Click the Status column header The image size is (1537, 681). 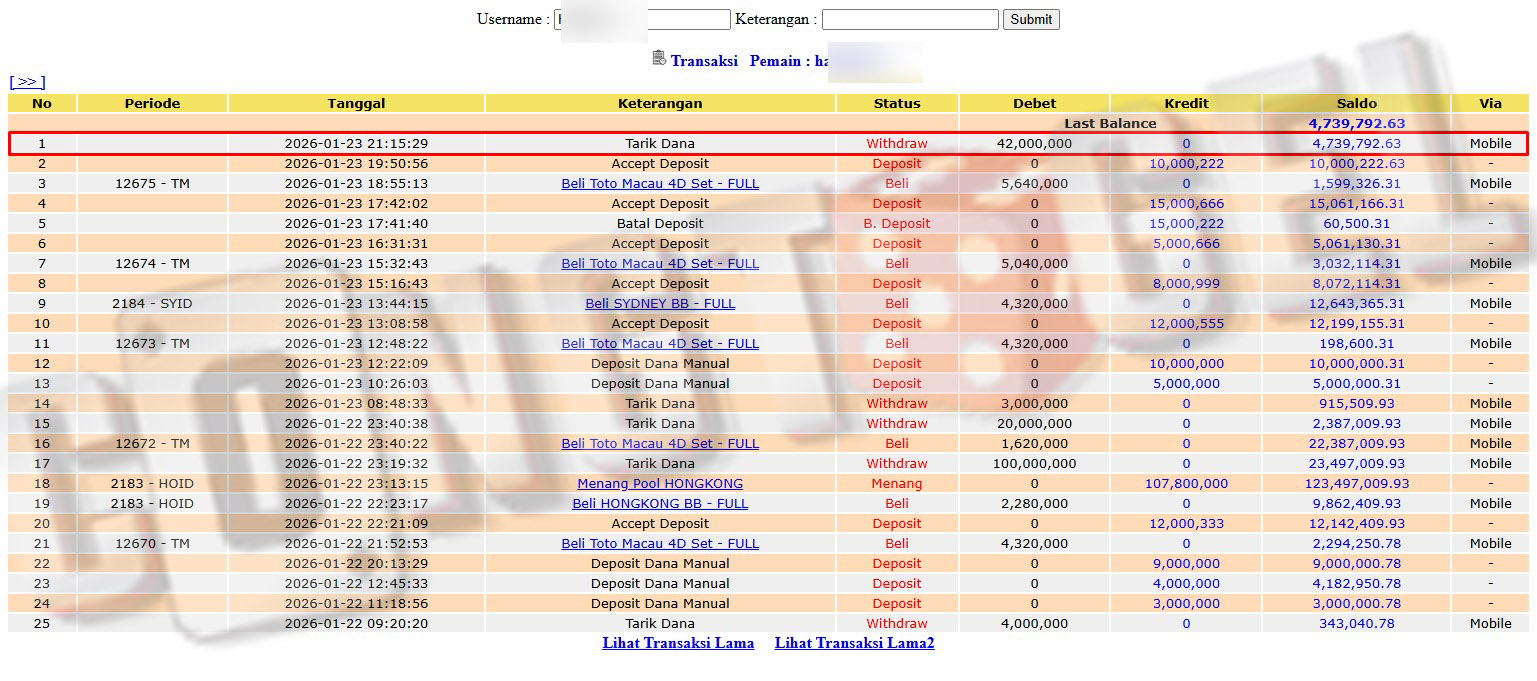896,103
